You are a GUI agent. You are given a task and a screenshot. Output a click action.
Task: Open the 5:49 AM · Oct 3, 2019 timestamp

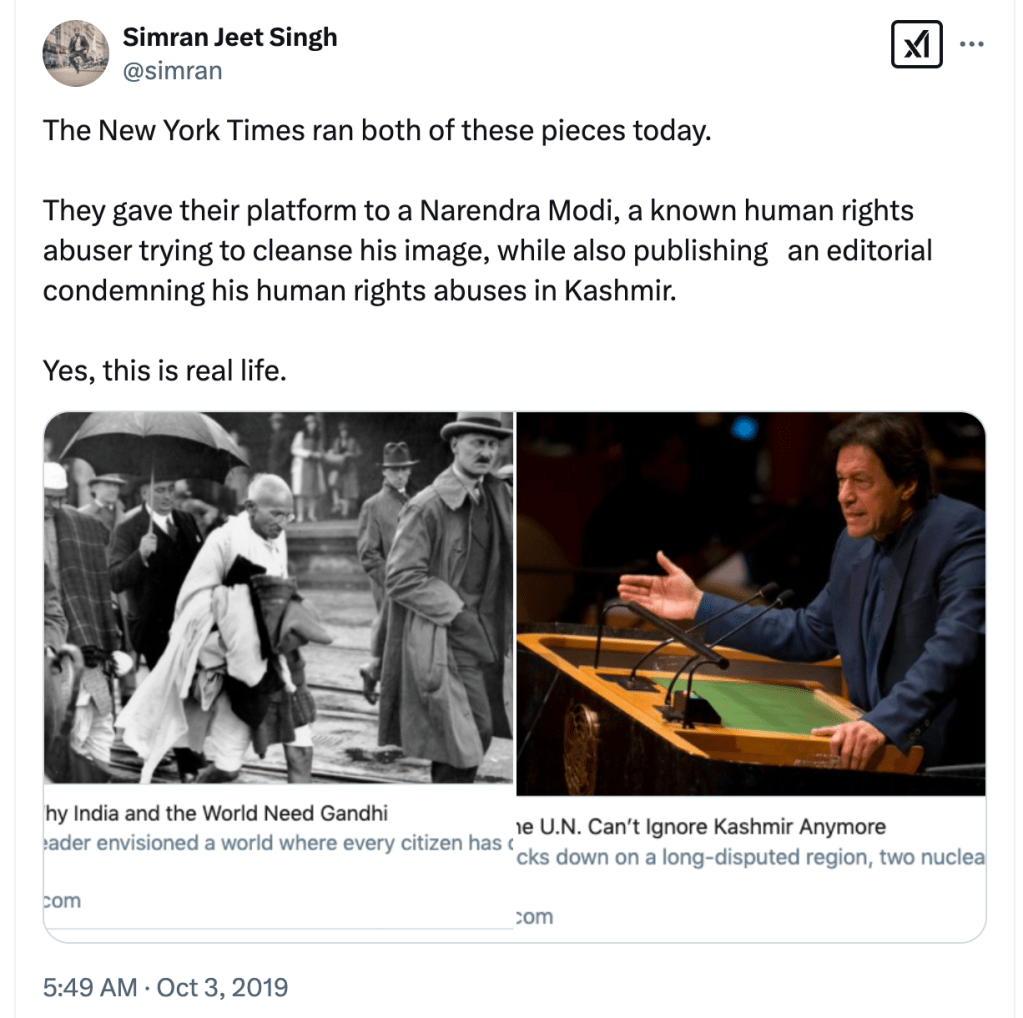(x=165, y=988)
